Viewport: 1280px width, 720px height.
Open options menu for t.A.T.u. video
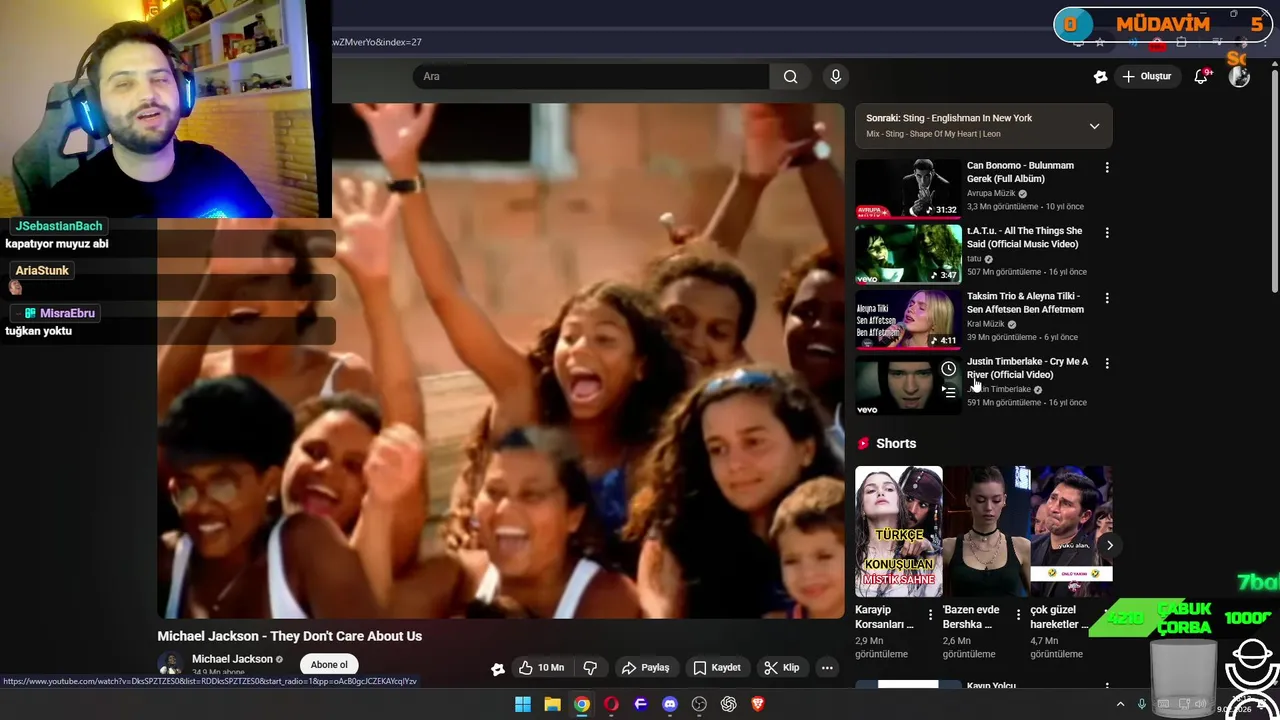[1106, 232]
